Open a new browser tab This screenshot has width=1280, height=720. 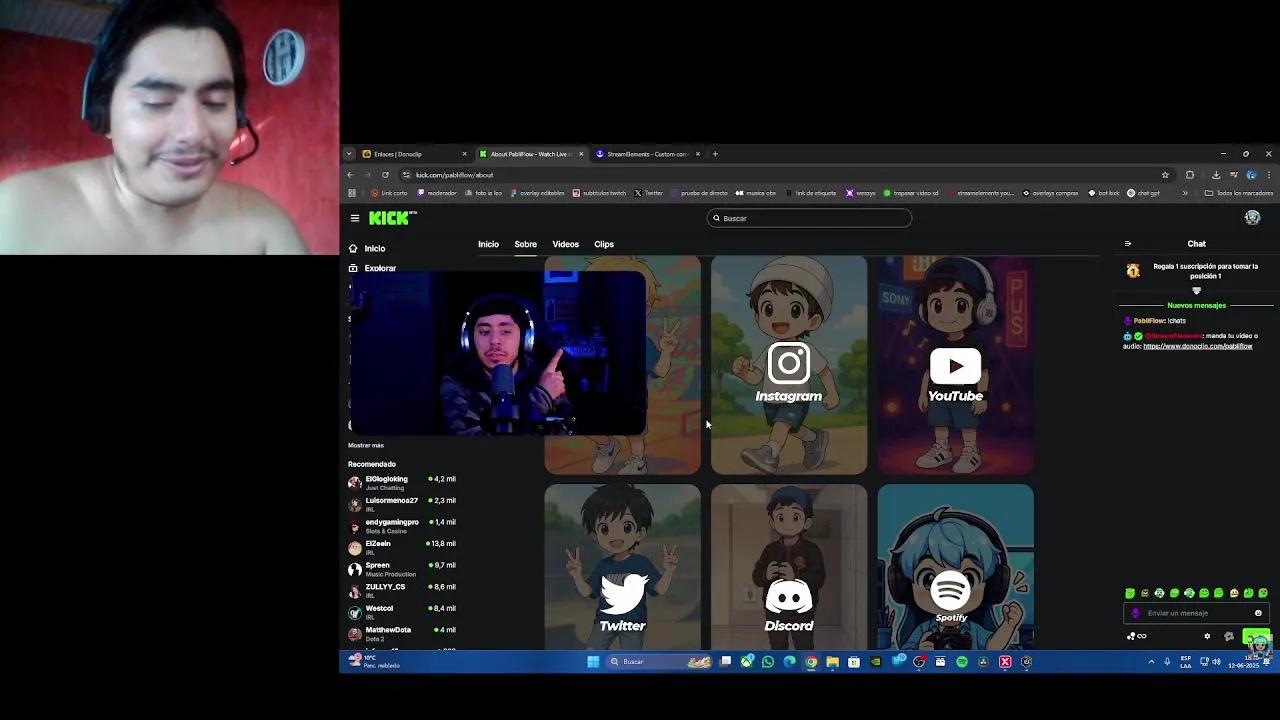(715, 154)
